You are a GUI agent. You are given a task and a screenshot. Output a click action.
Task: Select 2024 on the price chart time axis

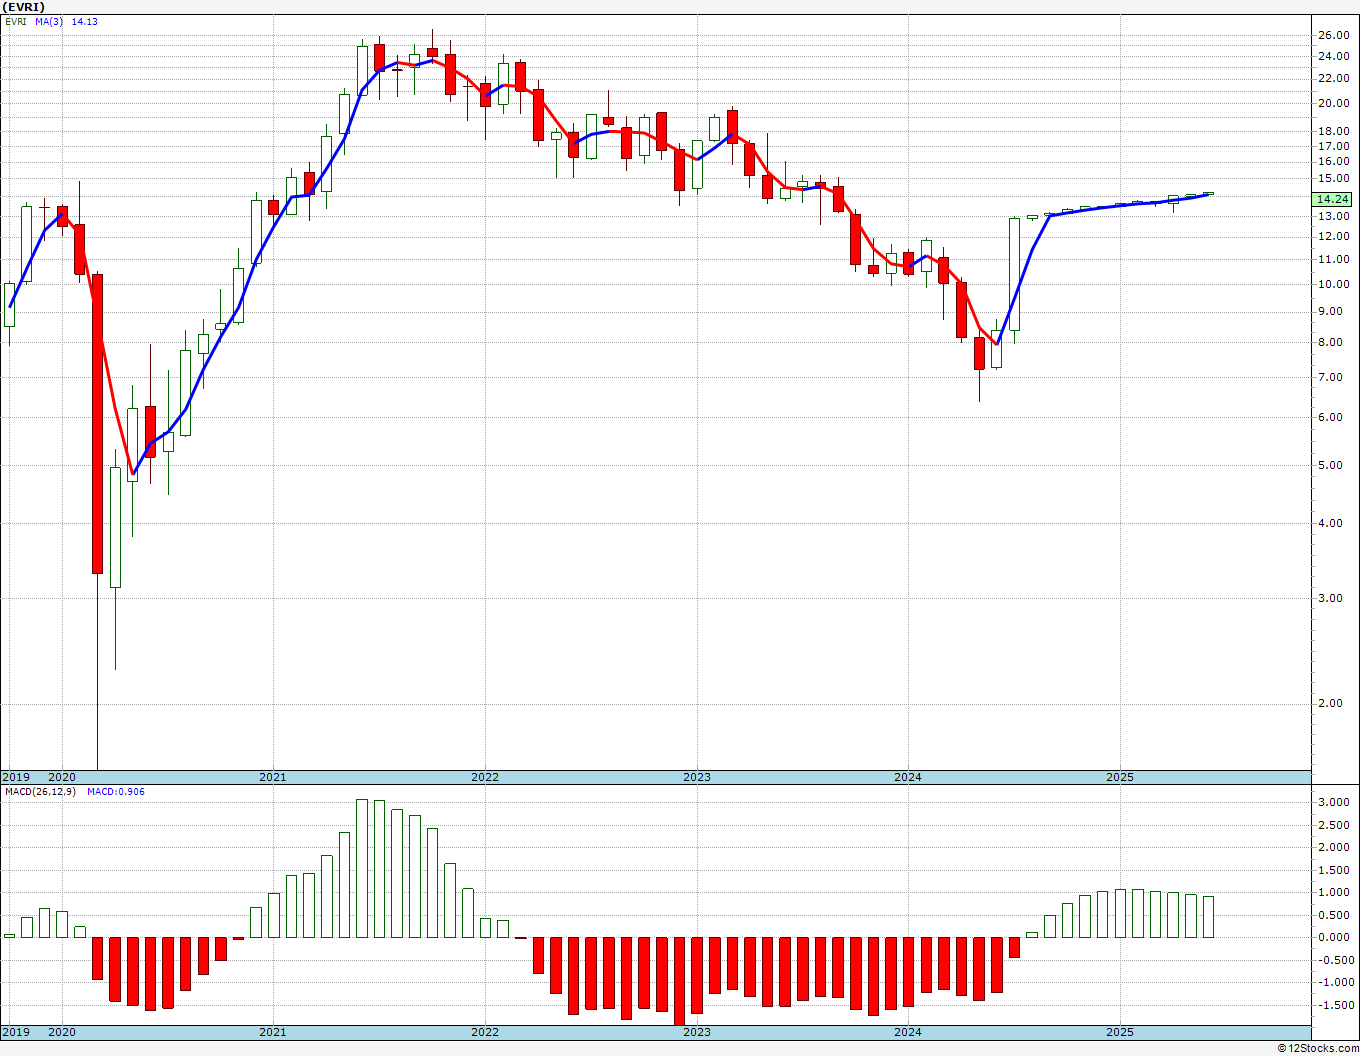908,777
